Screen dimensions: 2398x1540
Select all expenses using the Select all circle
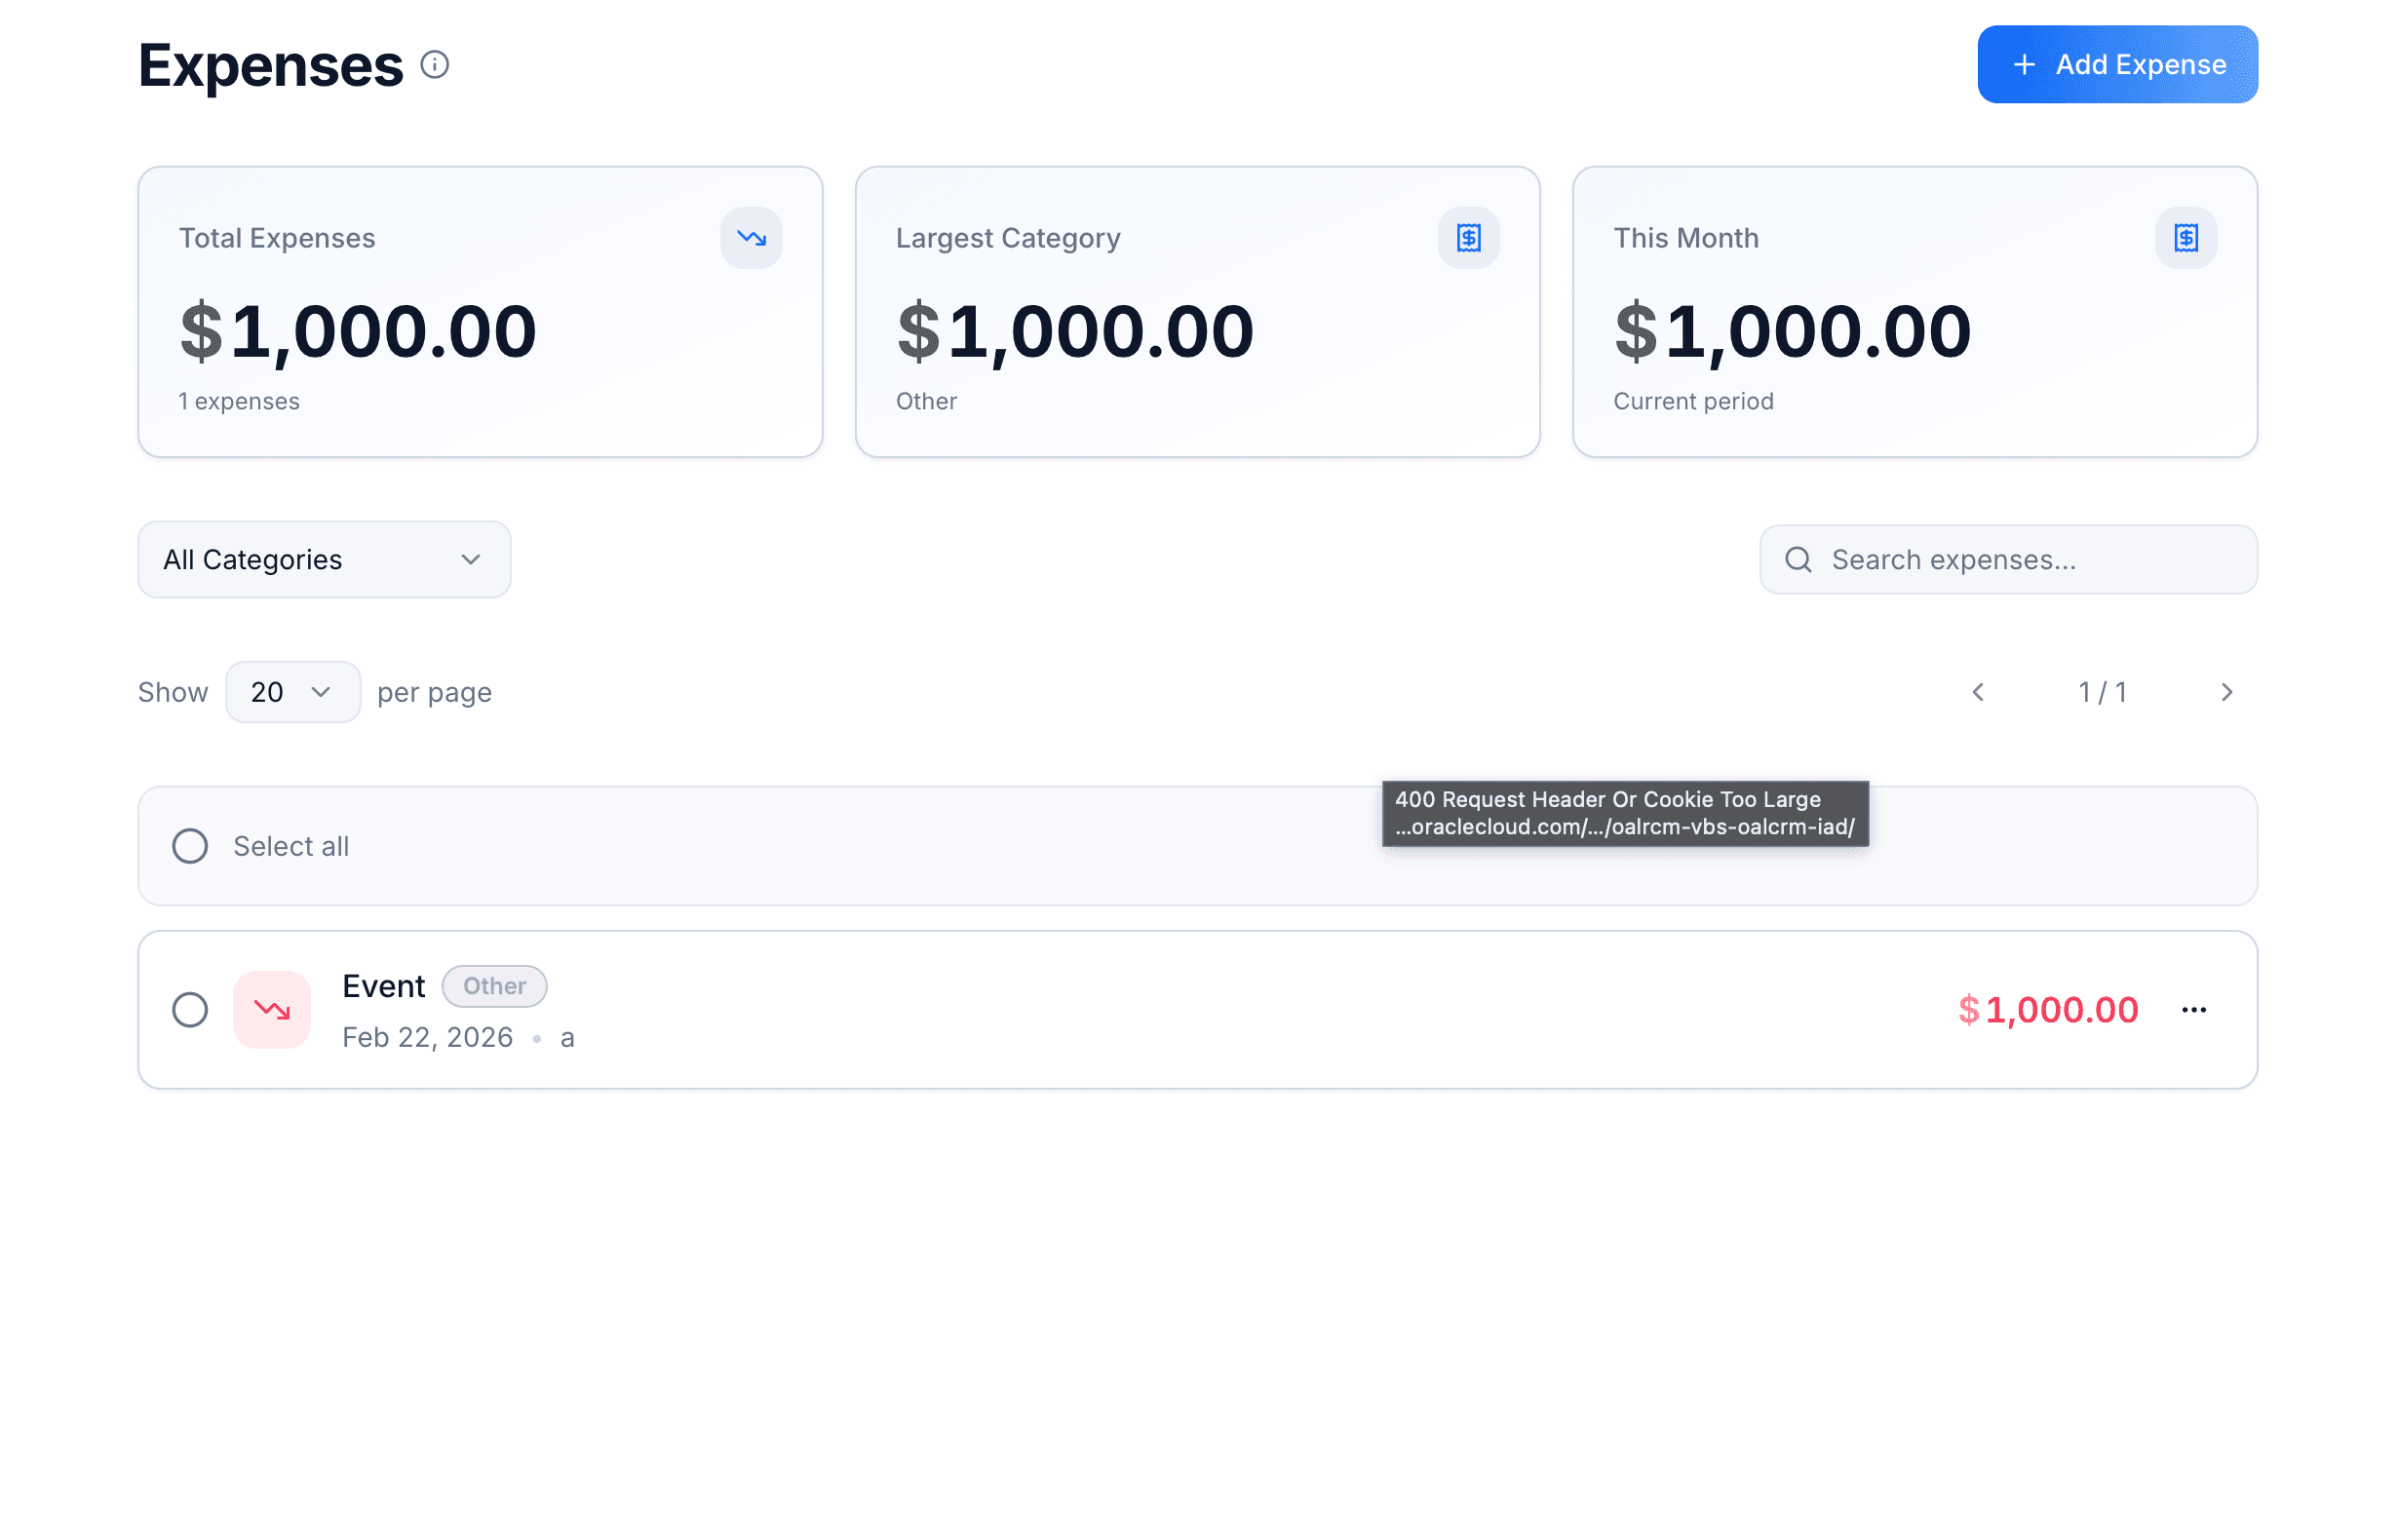point(190,846)
